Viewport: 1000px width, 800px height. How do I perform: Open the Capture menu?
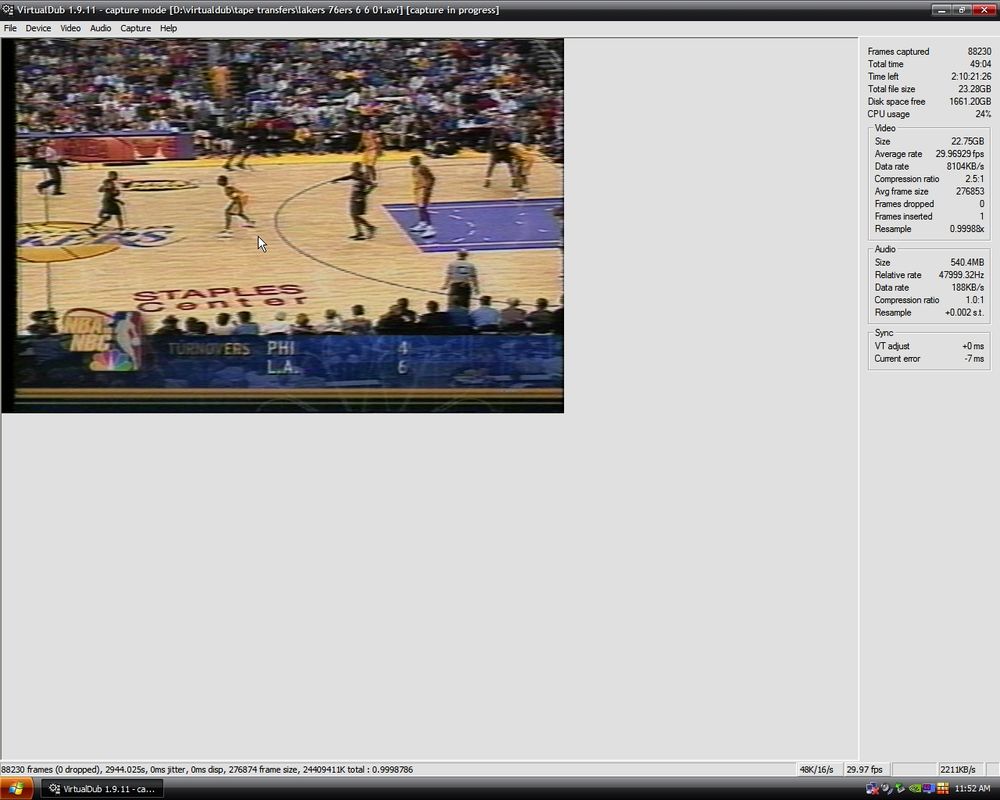tap(136, 28)
